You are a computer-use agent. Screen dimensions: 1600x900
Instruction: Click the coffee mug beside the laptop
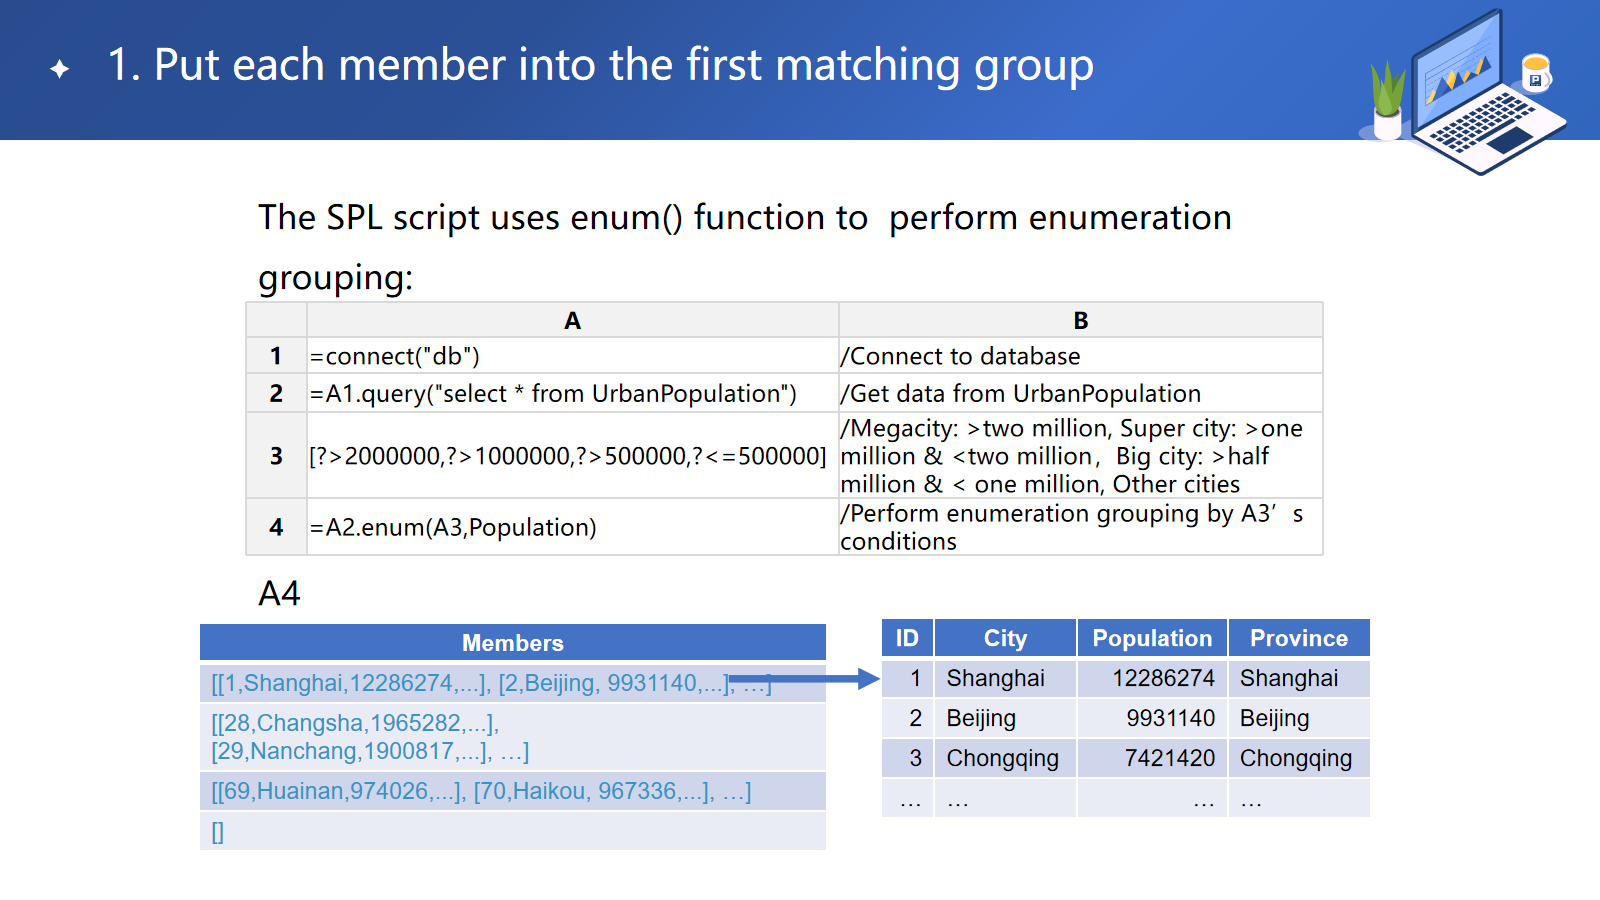1535,72
